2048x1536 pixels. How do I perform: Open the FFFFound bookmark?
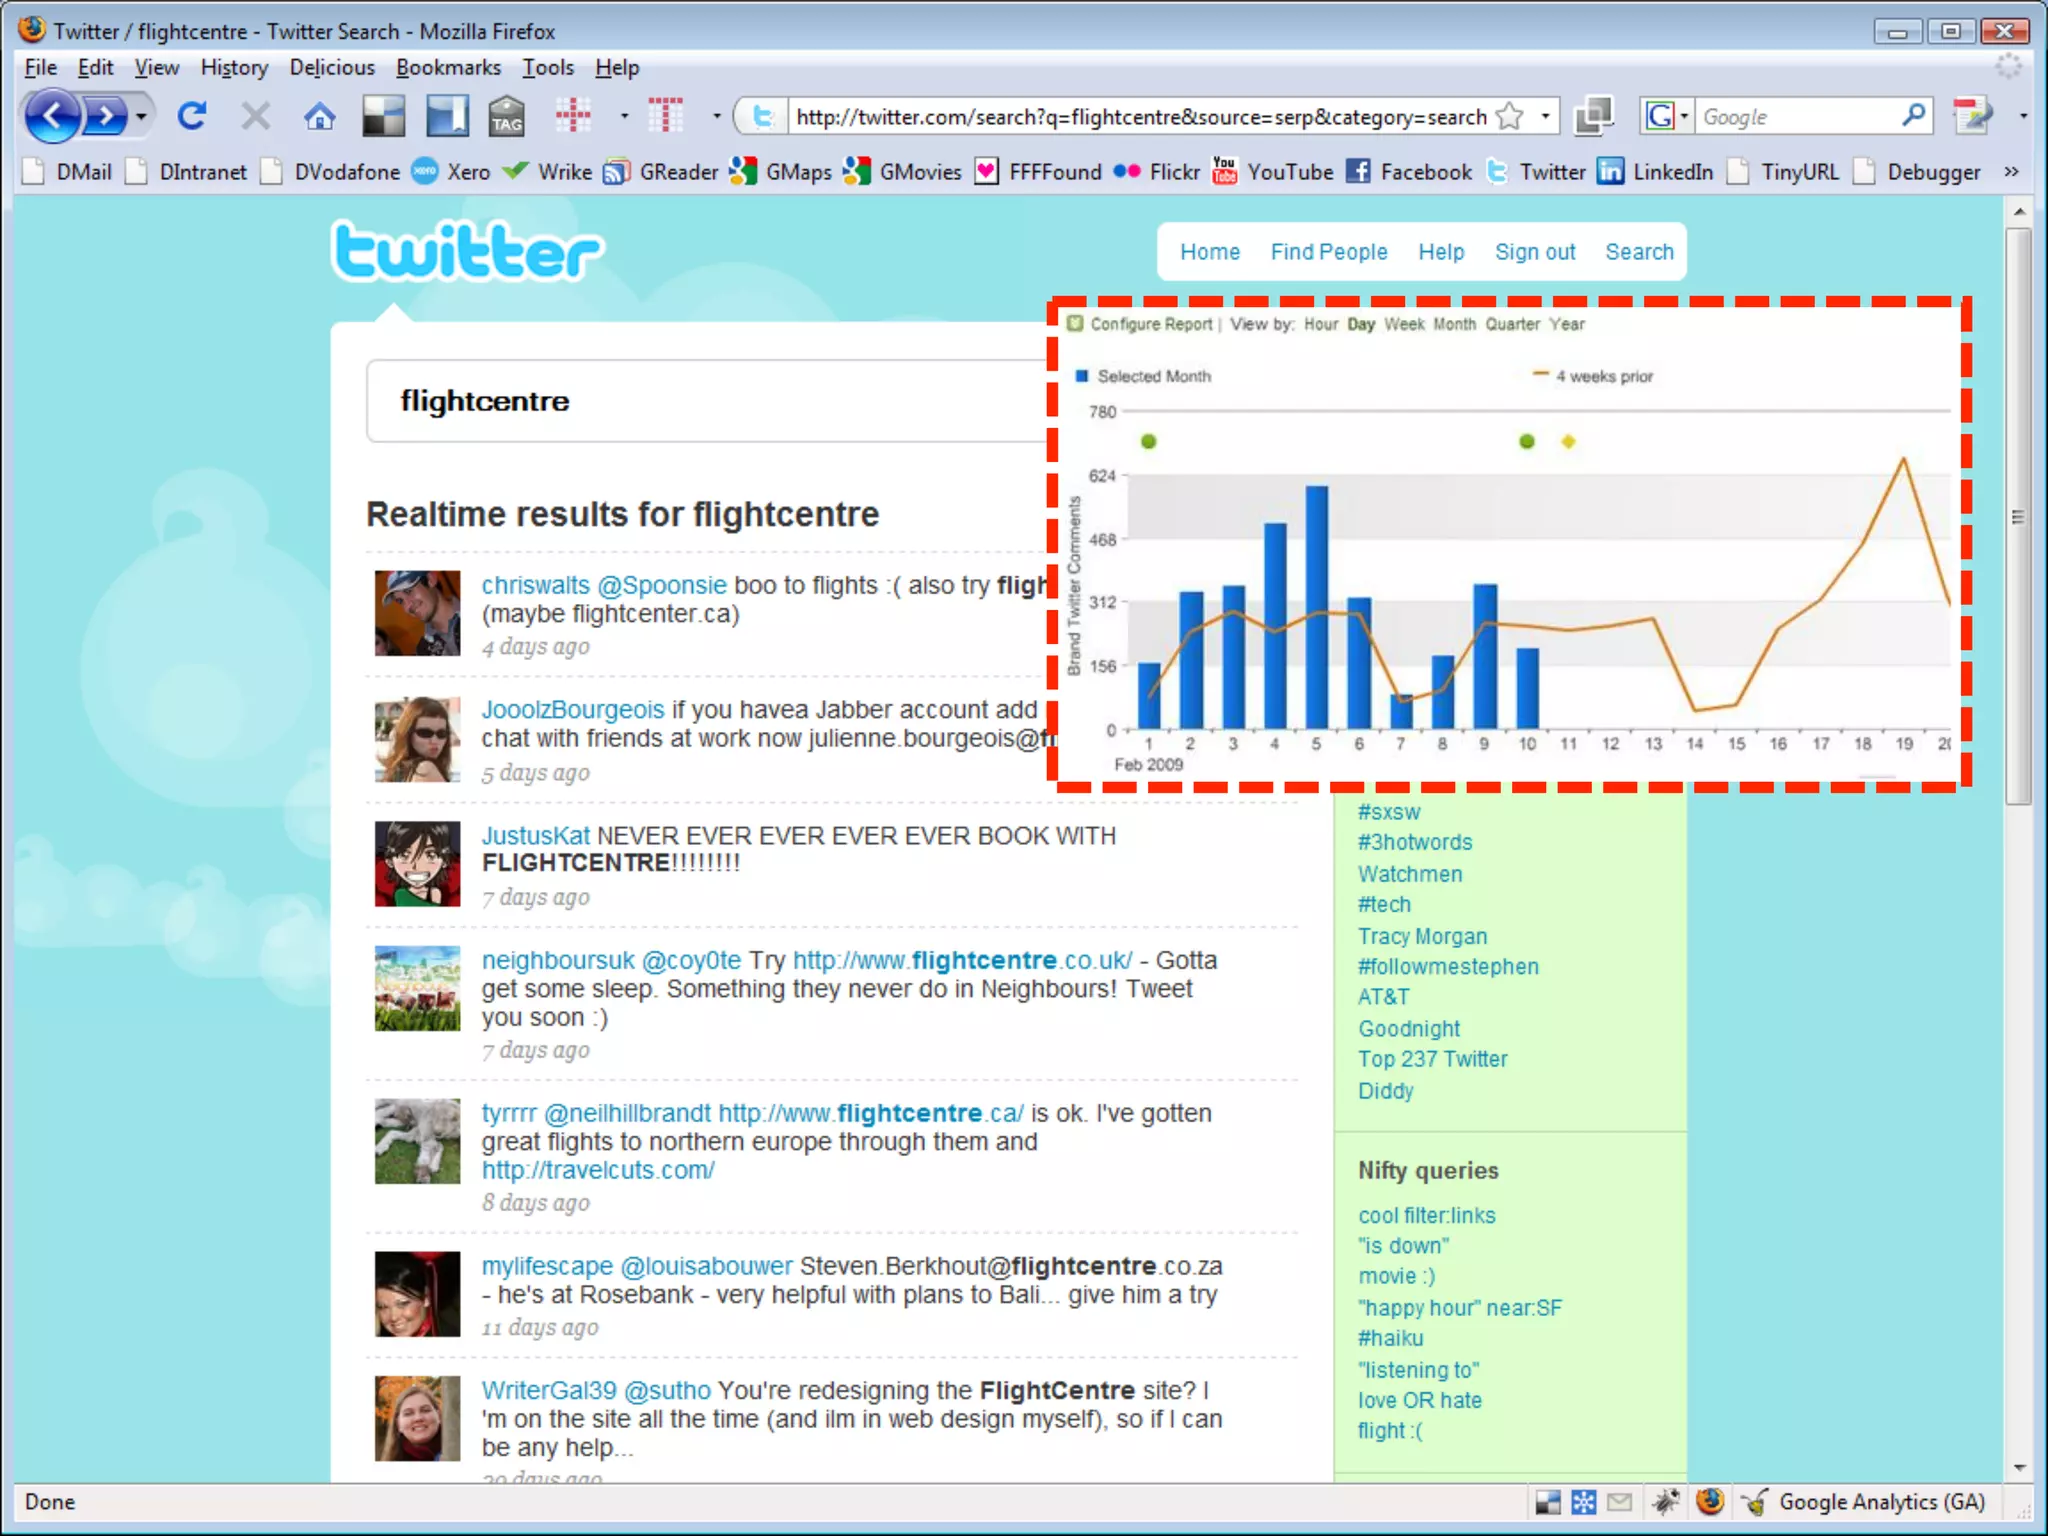tap(1038, 172)
